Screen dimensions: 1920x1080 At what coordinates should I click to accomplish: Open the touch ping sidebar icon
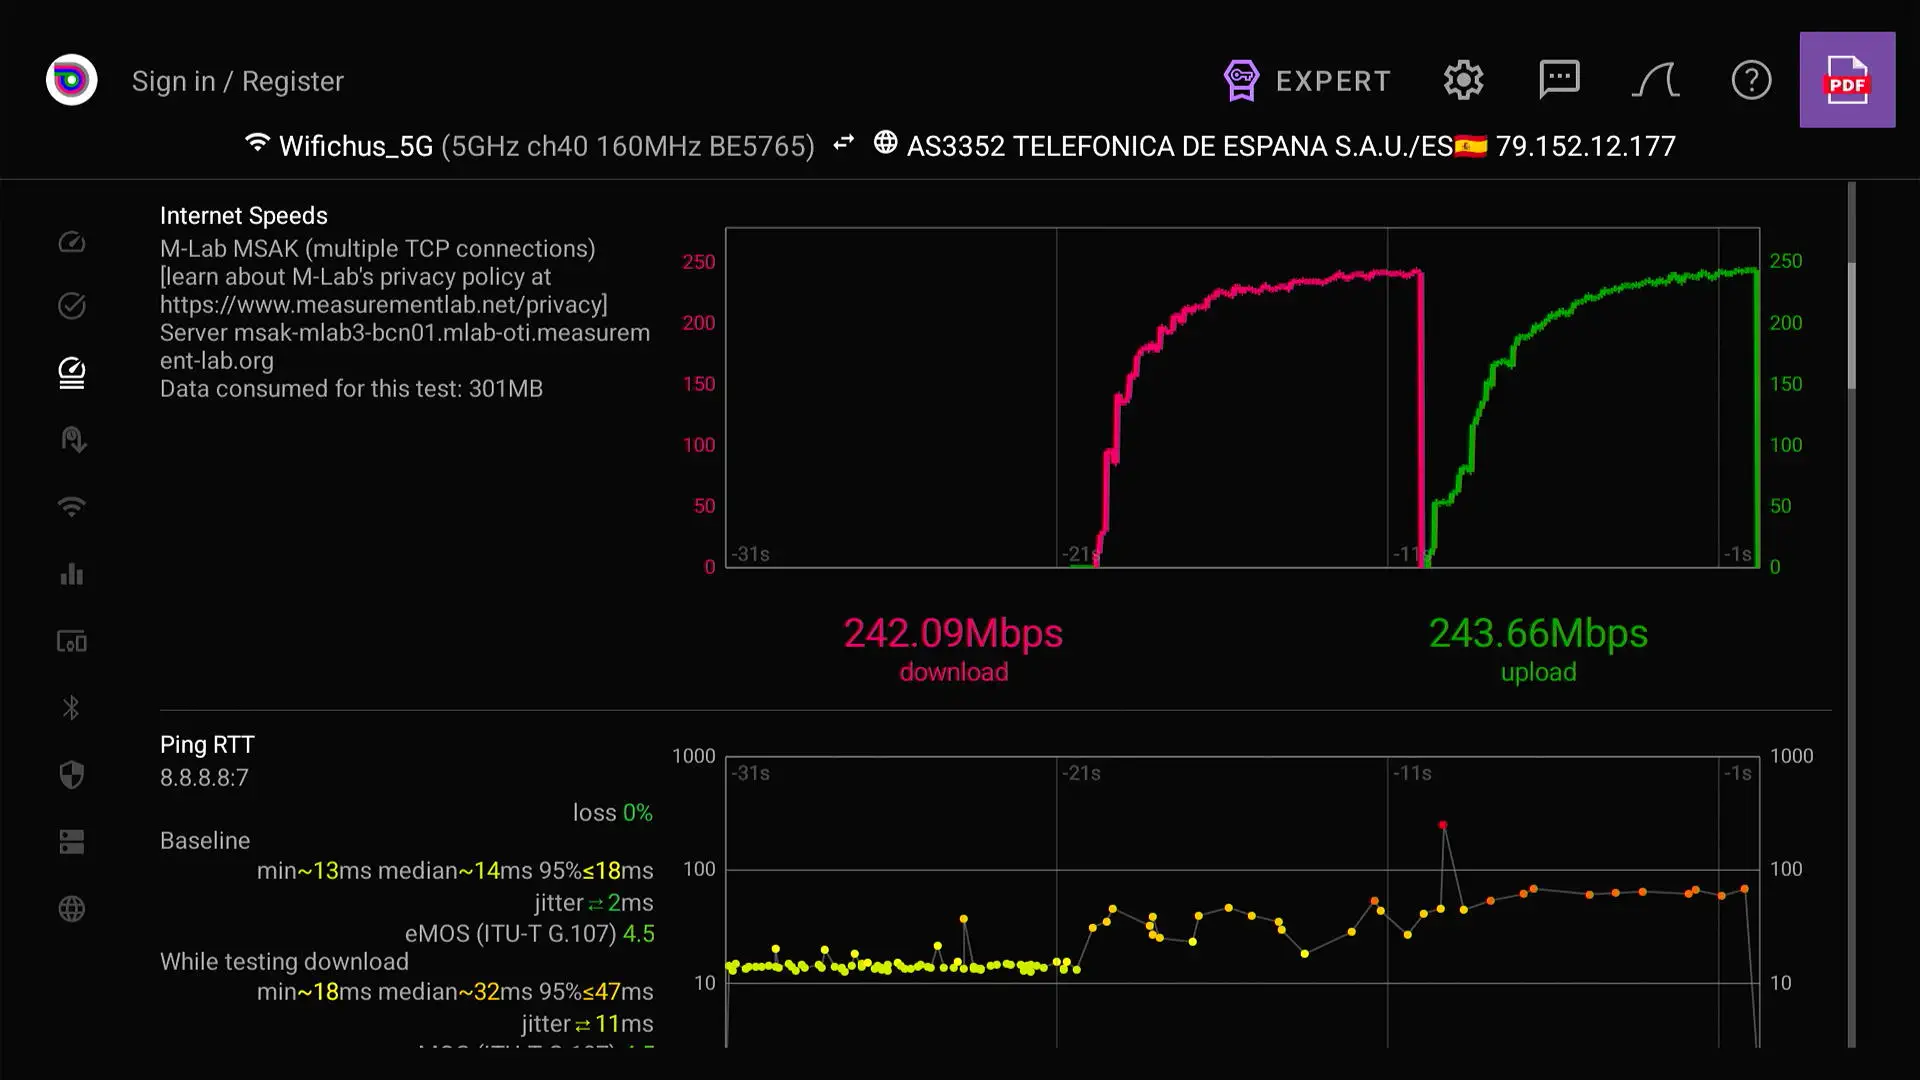pos(72,440)
